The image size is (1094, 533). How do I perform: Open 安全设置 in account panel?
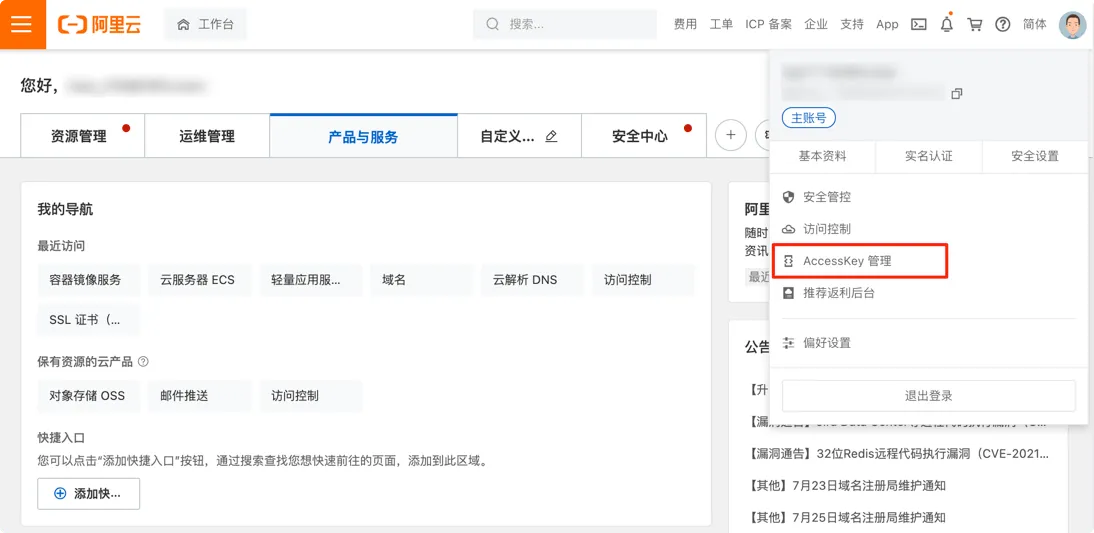coord(1035,156)
